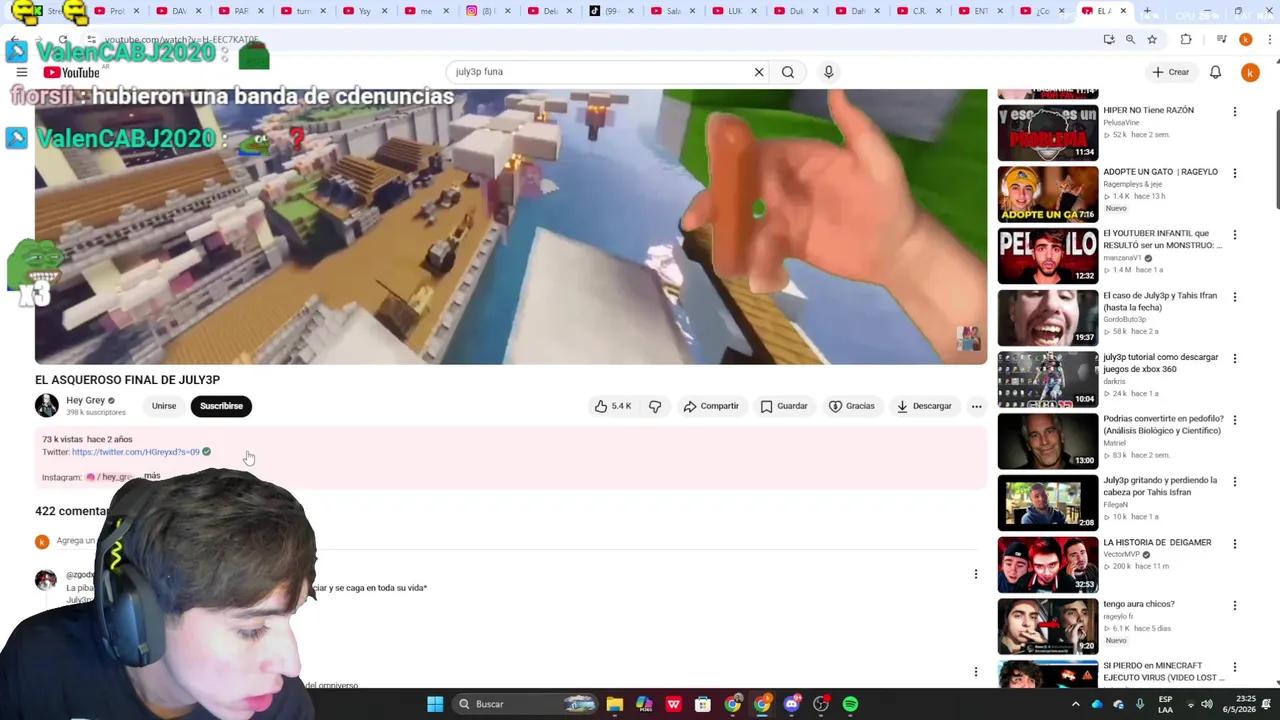Click Crear button in header
The width and height of the screenshot is (1280, 720).
point(1170,72)
